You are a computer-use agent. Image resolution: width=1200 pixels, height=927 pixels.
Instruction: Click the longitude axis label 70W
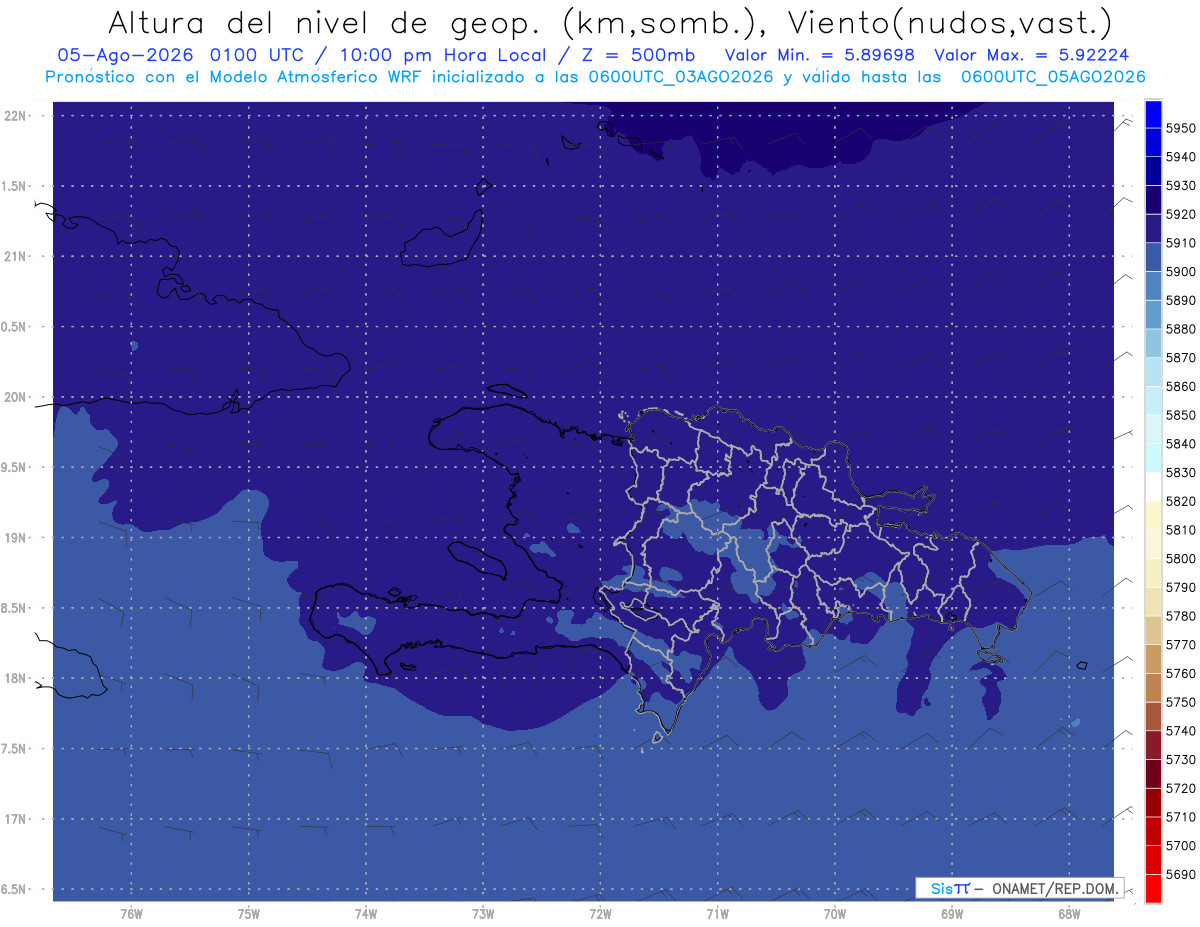(x=835, y=914)
